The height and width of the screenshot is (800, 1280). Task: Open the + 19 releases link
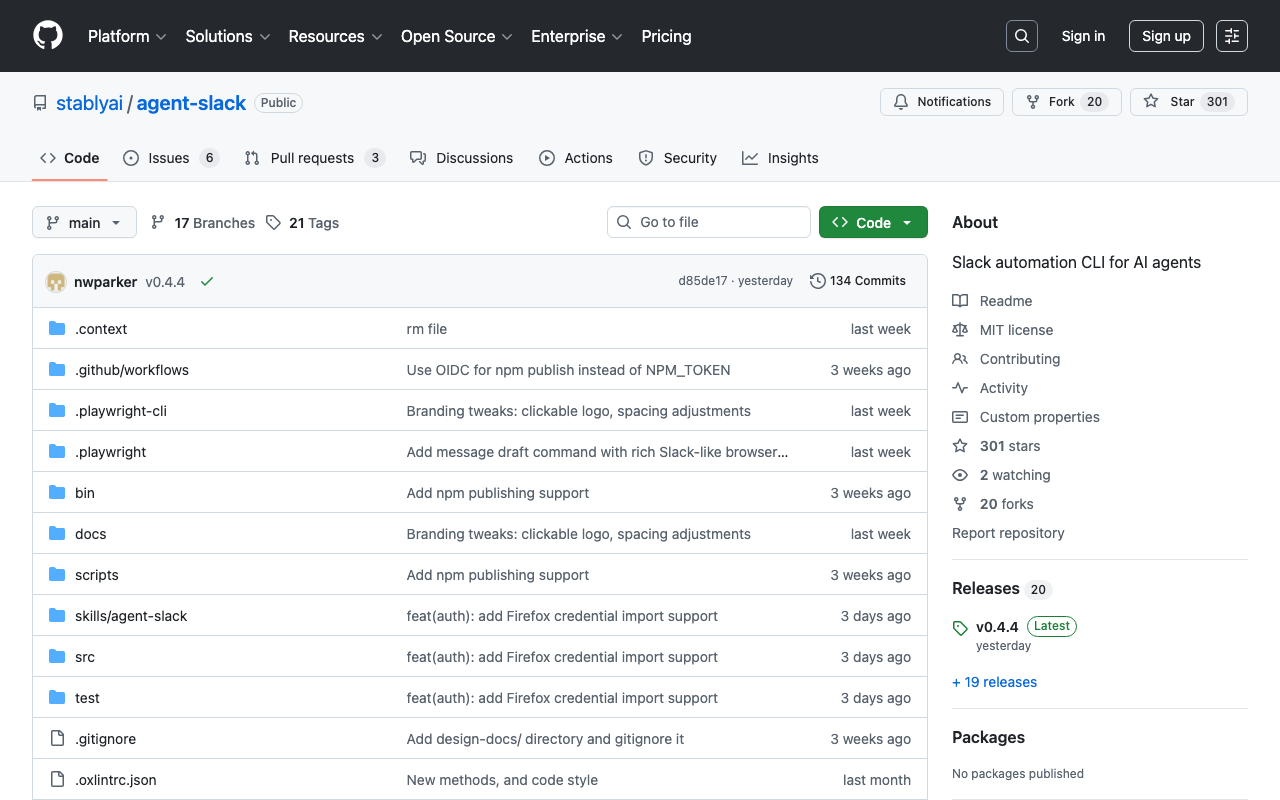coord(994,681)
